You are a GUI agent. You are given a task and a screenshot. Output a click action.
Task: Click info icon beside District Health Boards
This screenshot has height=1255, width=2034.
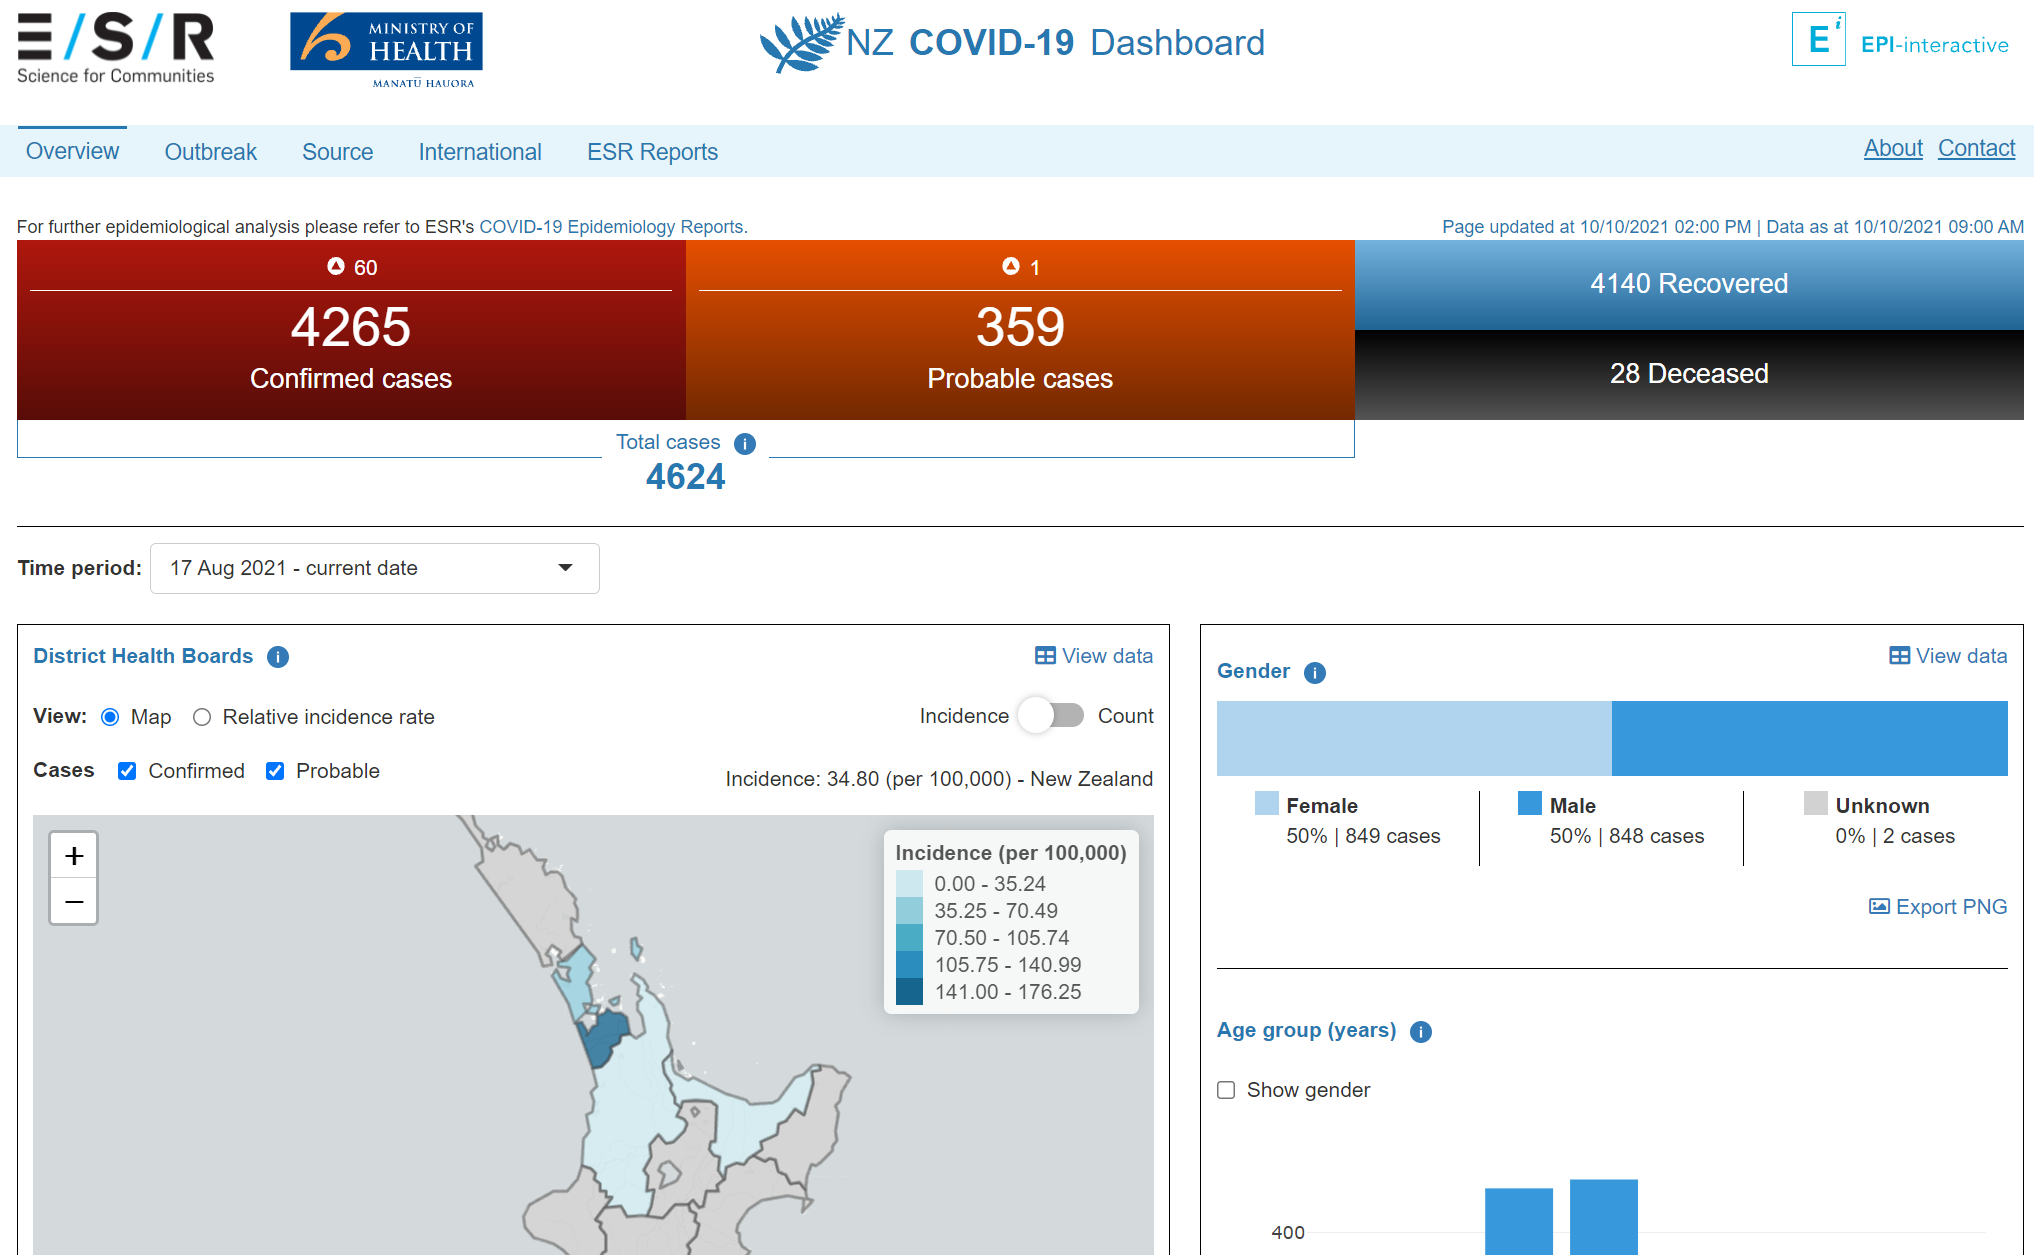click(x=278, y=657)
